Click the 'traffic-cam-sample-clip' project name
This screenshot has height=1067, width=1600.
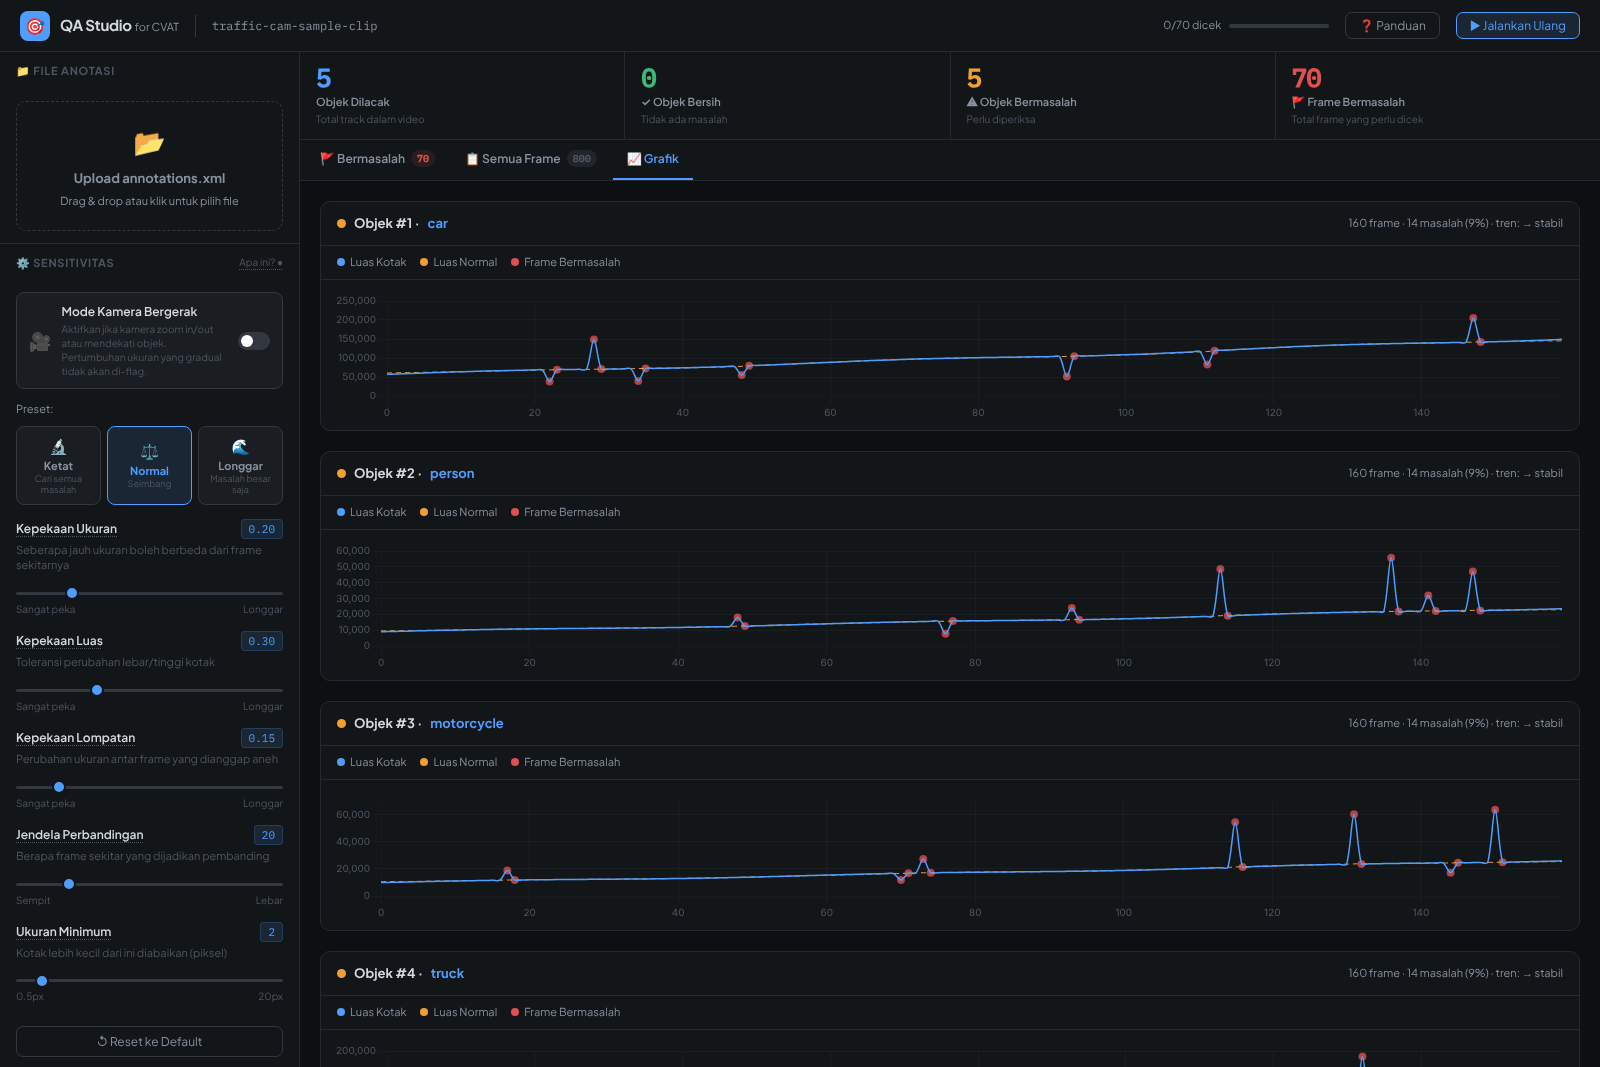(295, 26)
